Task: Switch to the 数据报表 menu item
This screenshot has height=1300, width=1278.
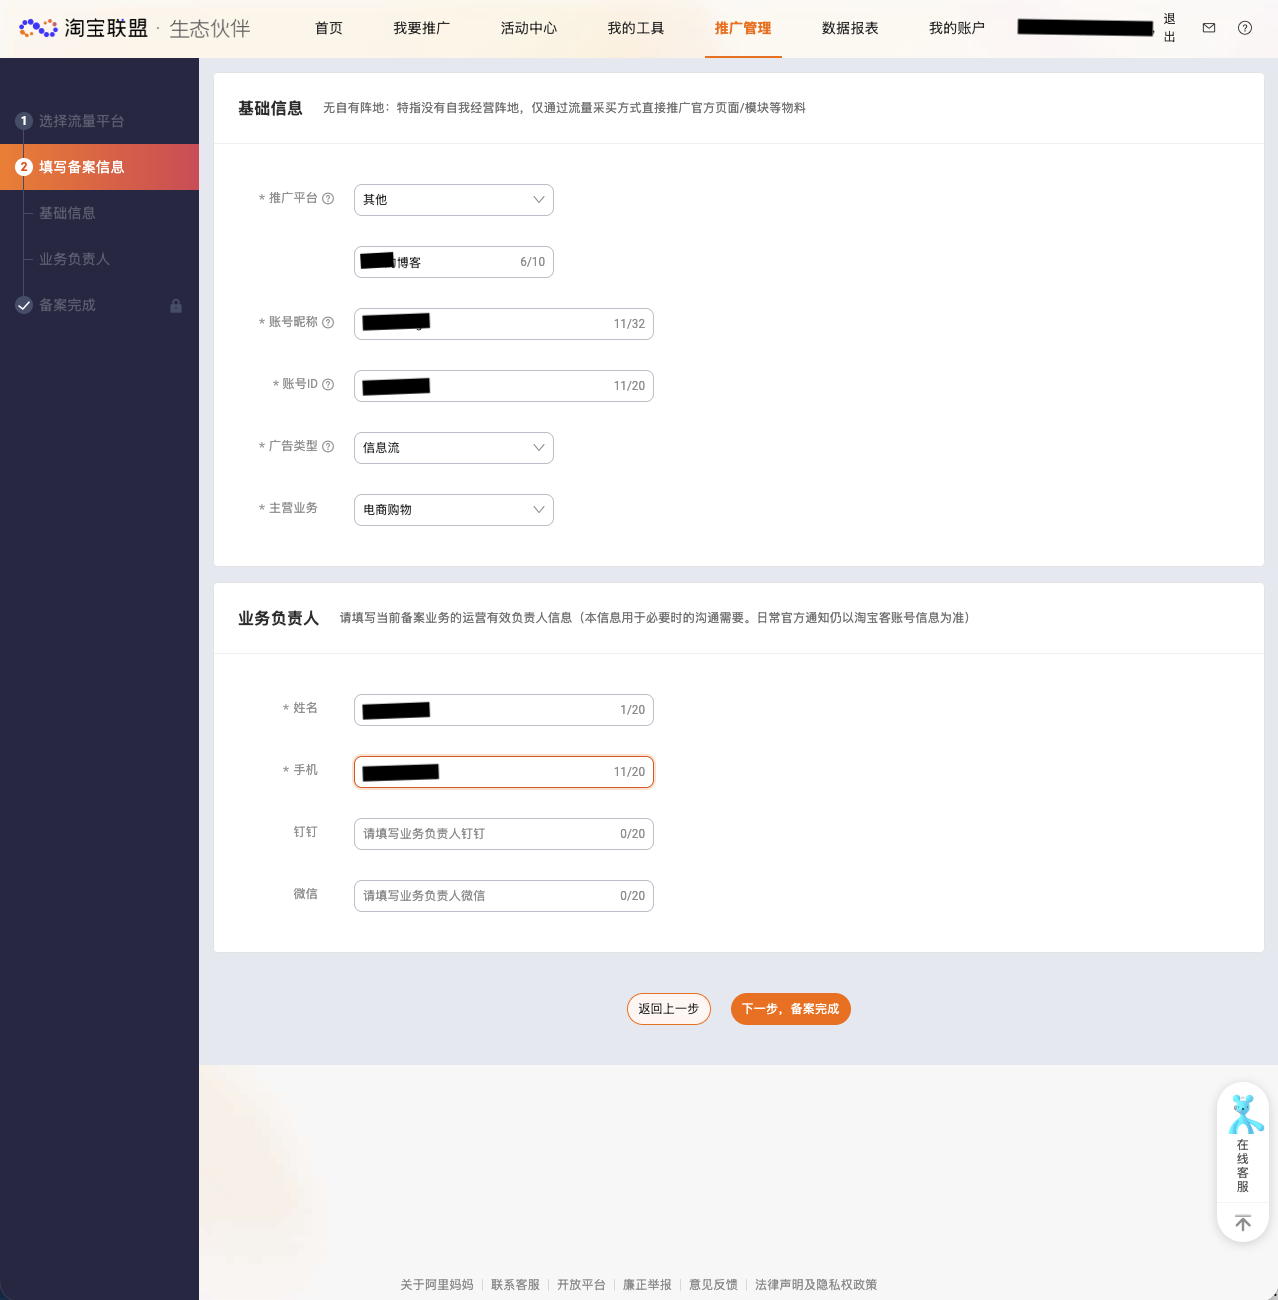Action: coord(849,29)
